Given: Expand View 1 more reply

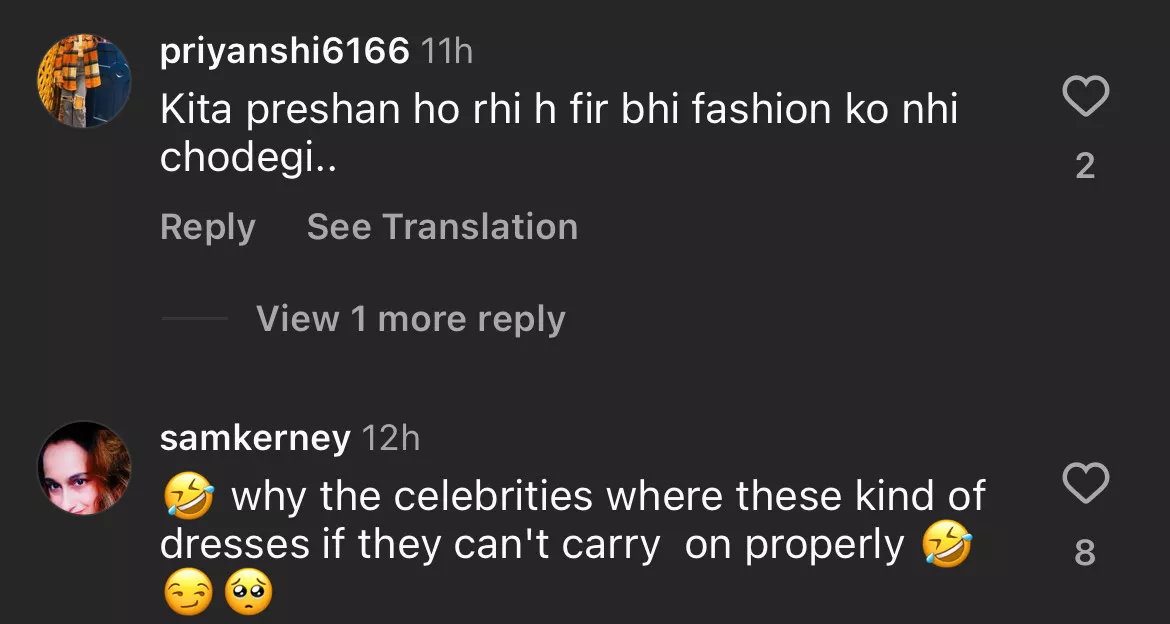Looking at the screenshot, I should tap(411, 319).
